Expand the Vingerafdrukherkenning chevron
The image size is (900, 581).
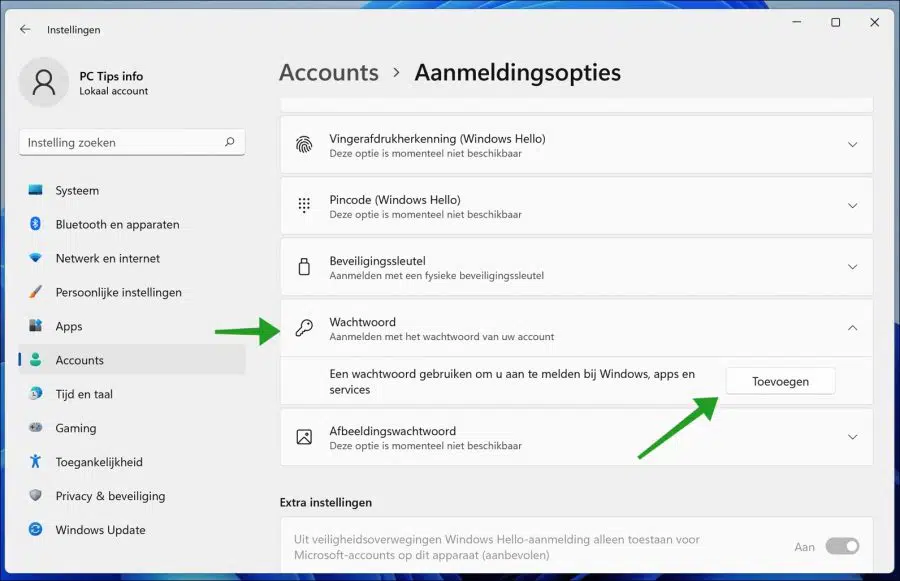pos(852,145)
